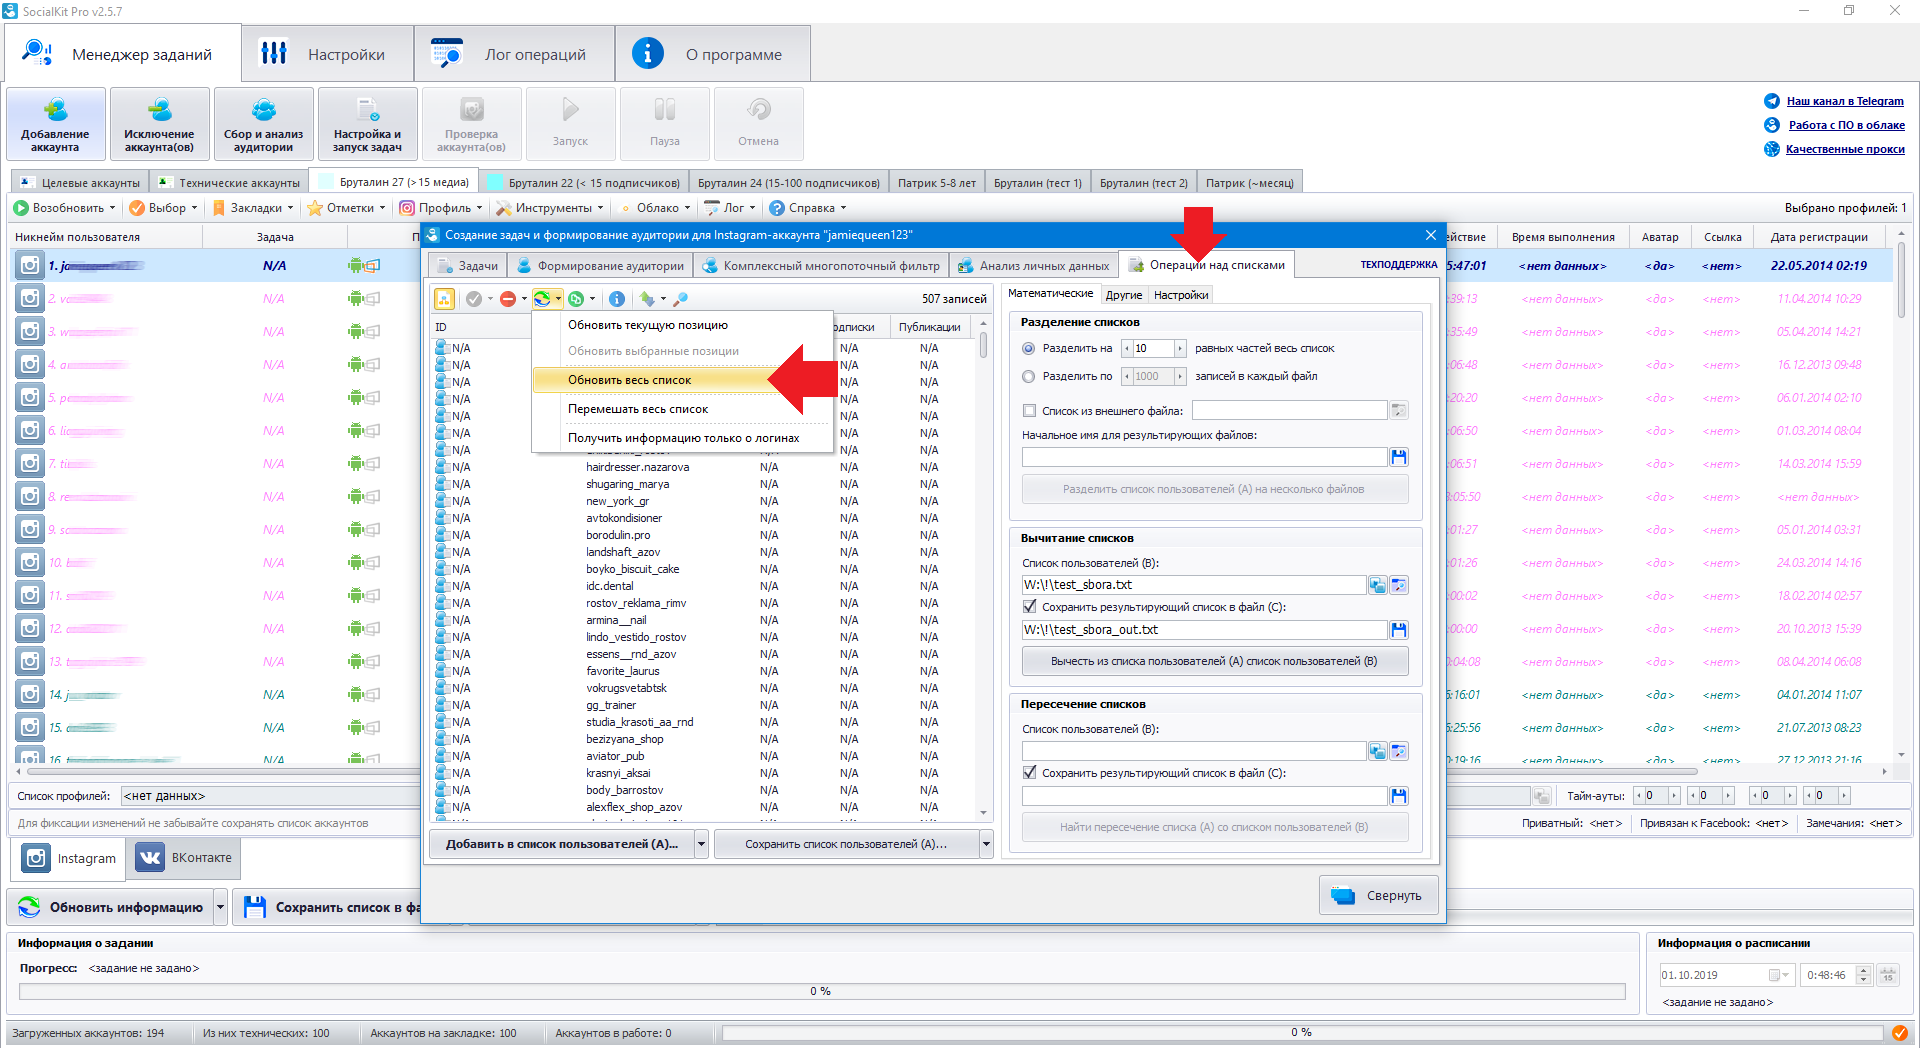This screenshot has width=1920, height=1048.
Task: Click the Менеджер заданий tab icon
Action: (38, 53)
